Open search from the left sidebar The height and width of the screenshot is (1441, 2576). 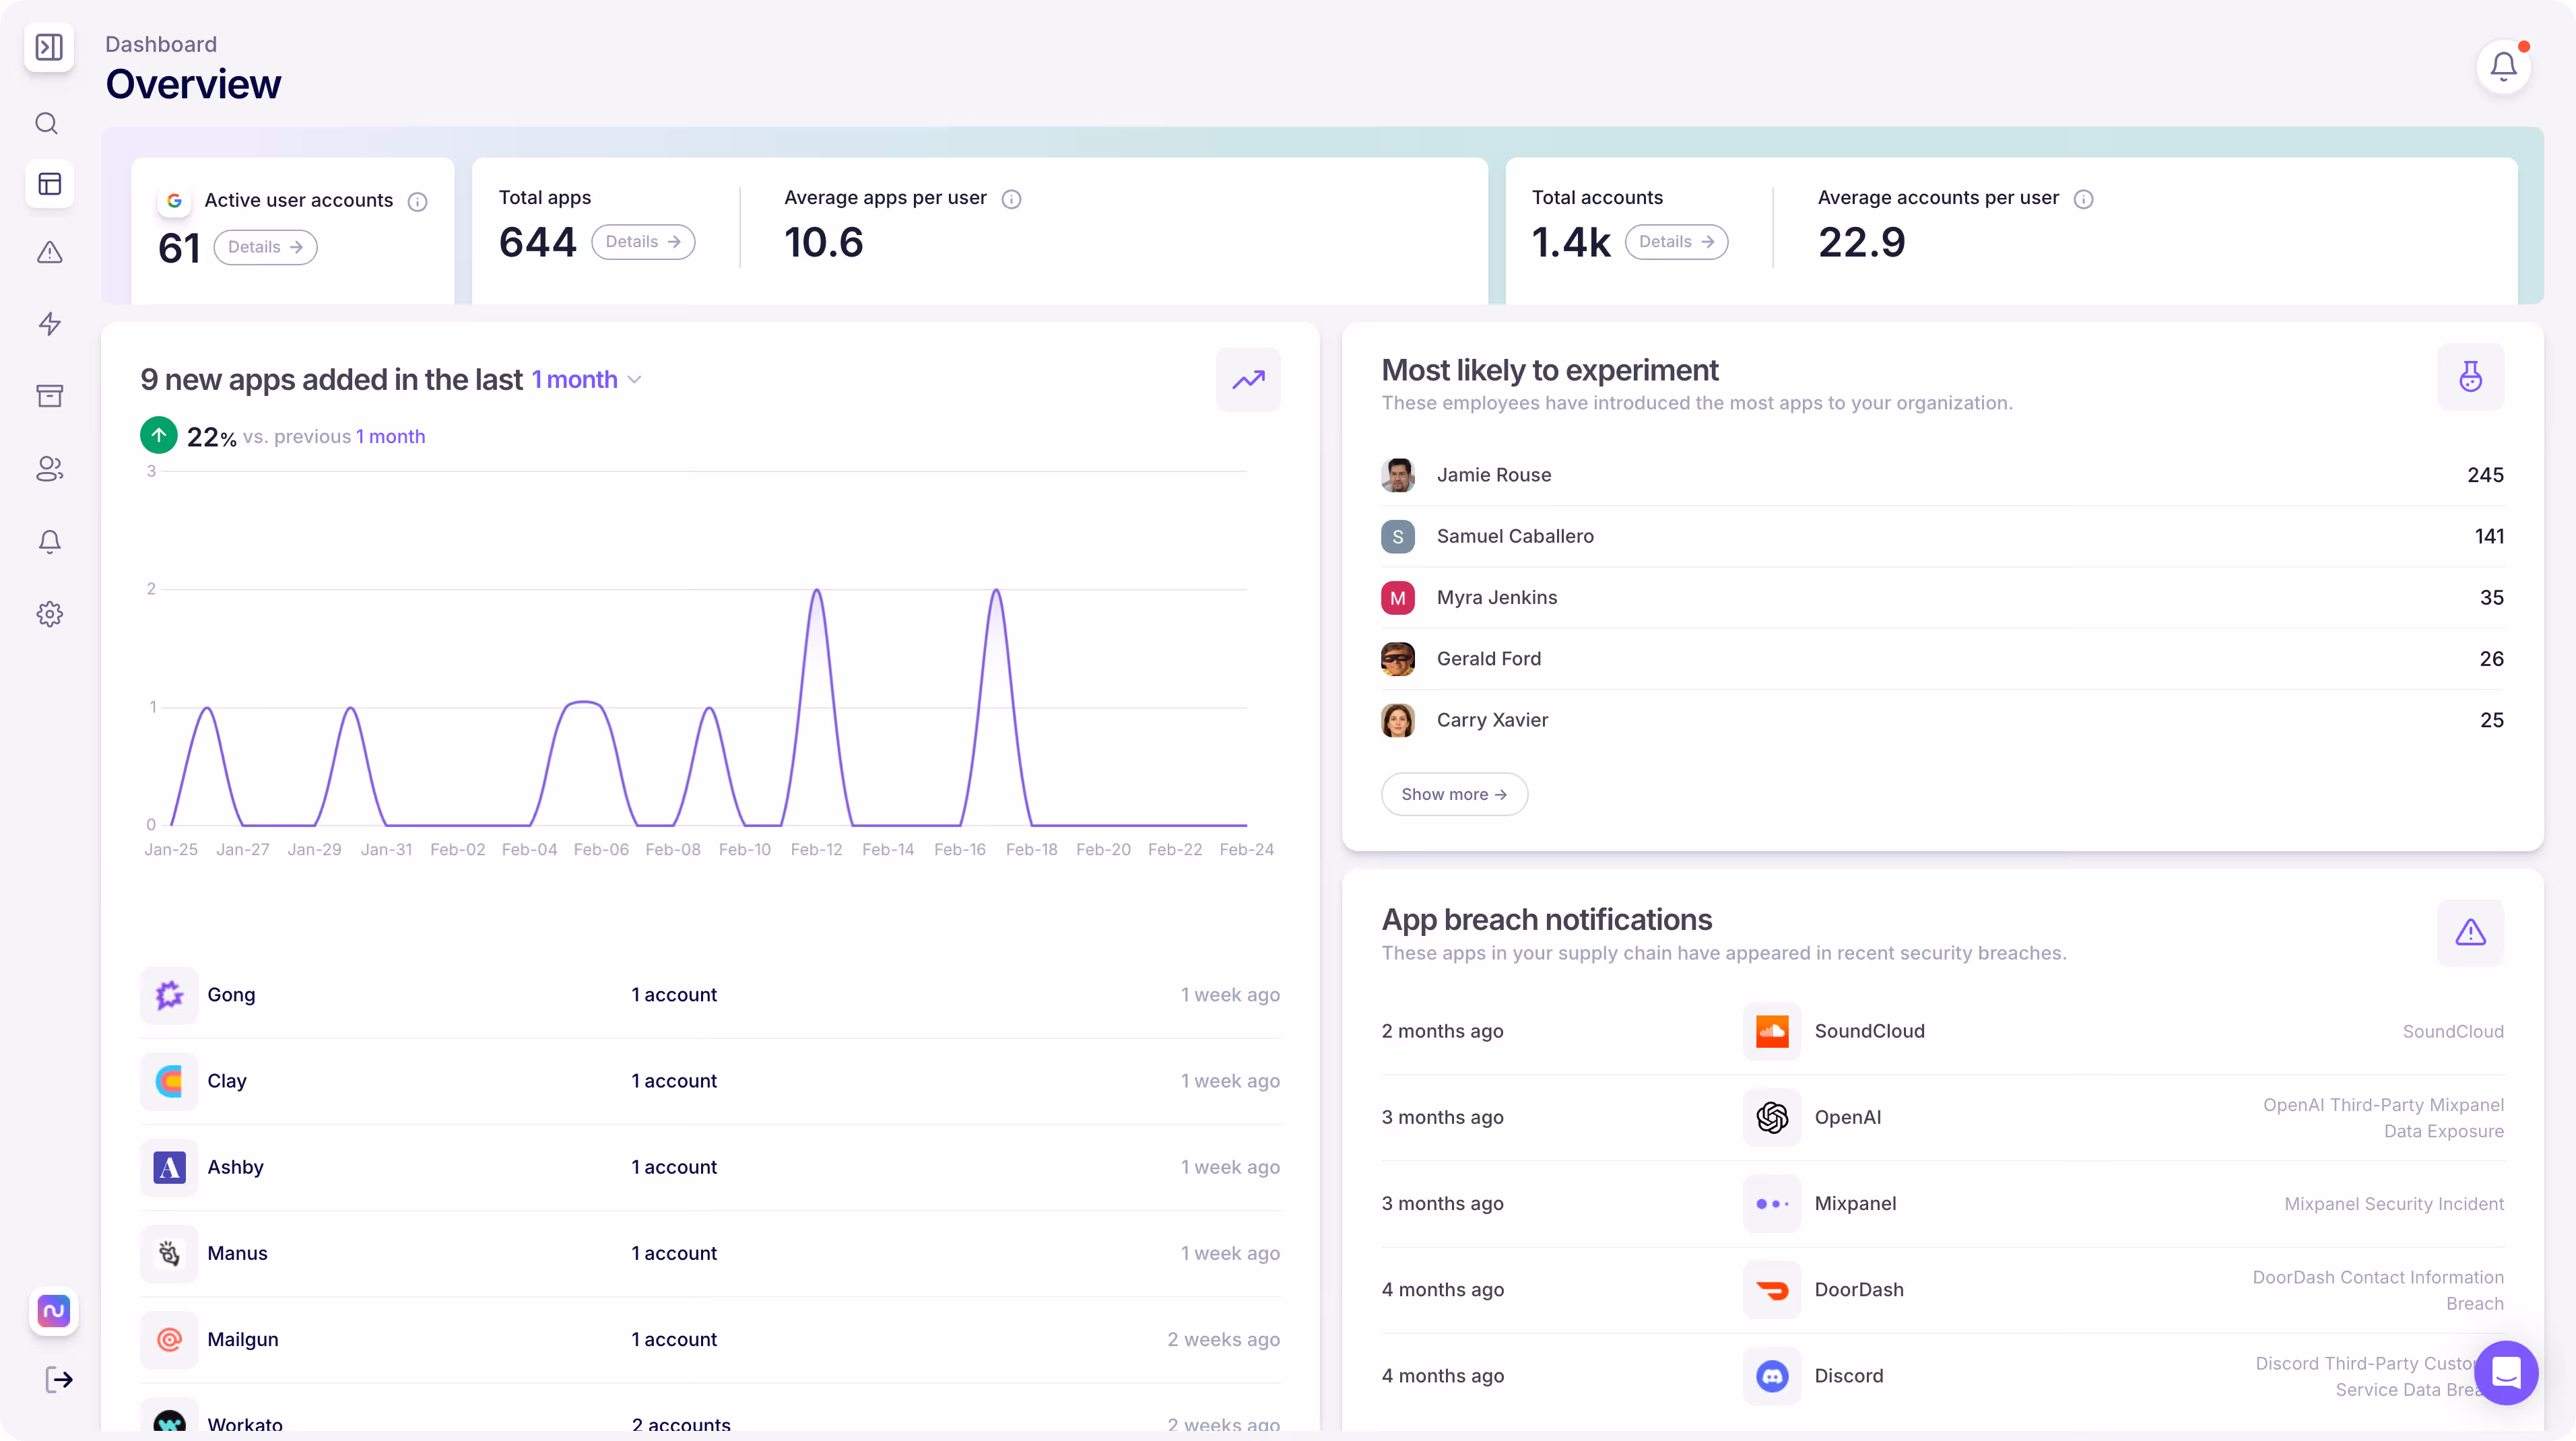point(48,124)
